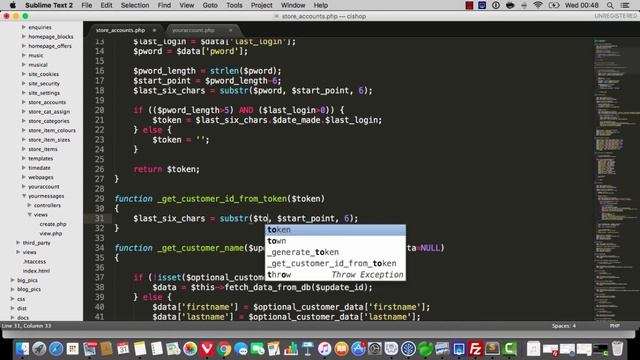640x360 pixels.
Task: Open .htaccess file in sidebar
Action: click(35, 262)
